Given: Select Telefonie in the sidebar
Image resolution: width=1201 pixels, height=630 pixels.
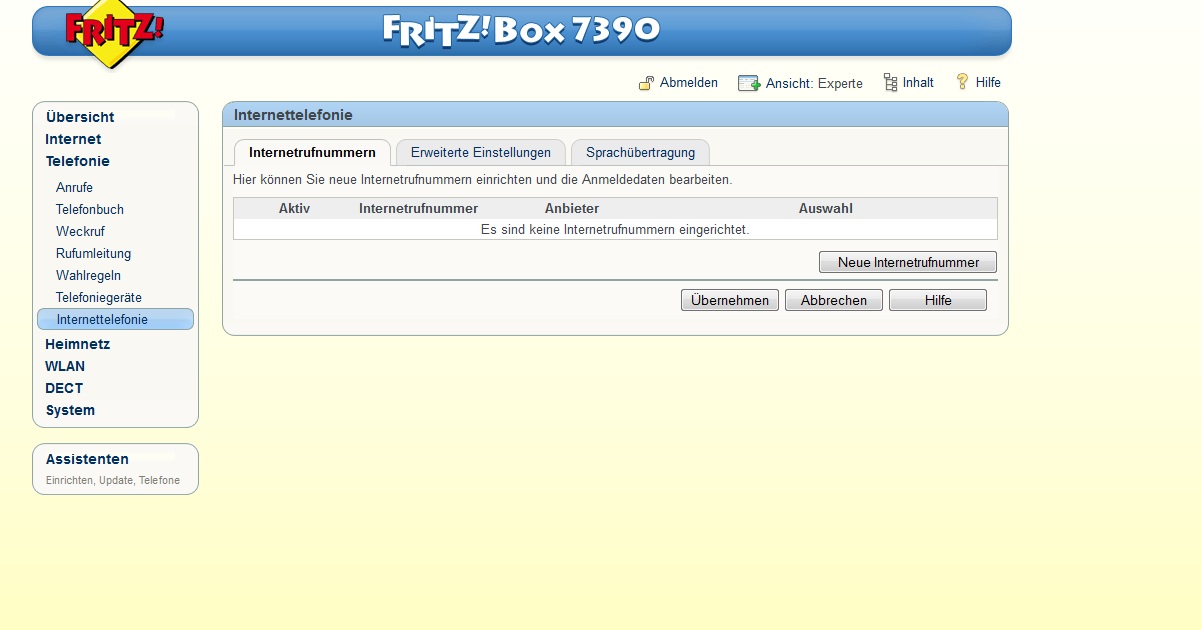Looking at the screenshot, I should (x=77, y=161).
